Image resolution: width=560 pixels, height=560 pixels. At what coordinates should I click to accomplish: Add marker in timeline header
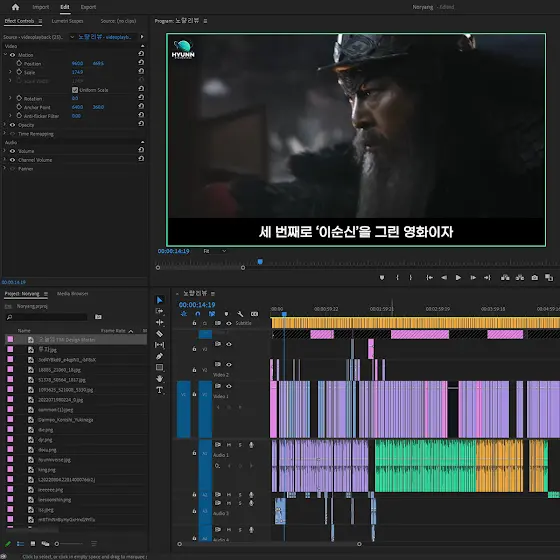[x=226, y=314]
